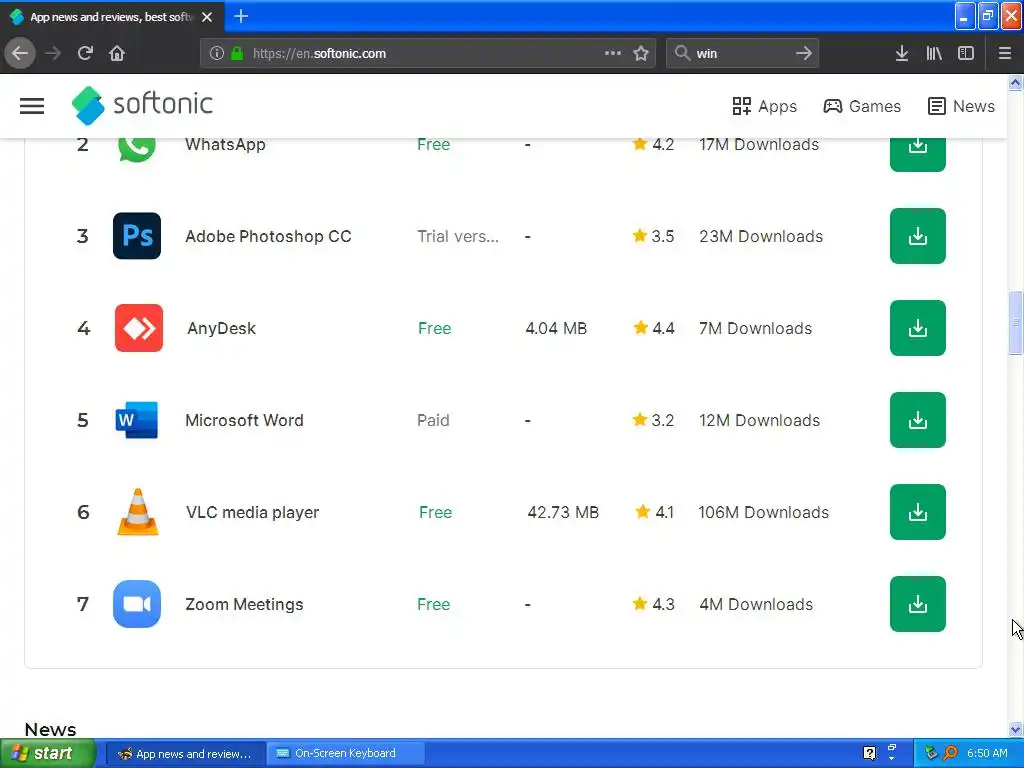Click the help question mark tray icon
The height and width of the screenshot is (768, 1024).
(x=869, y=753)
